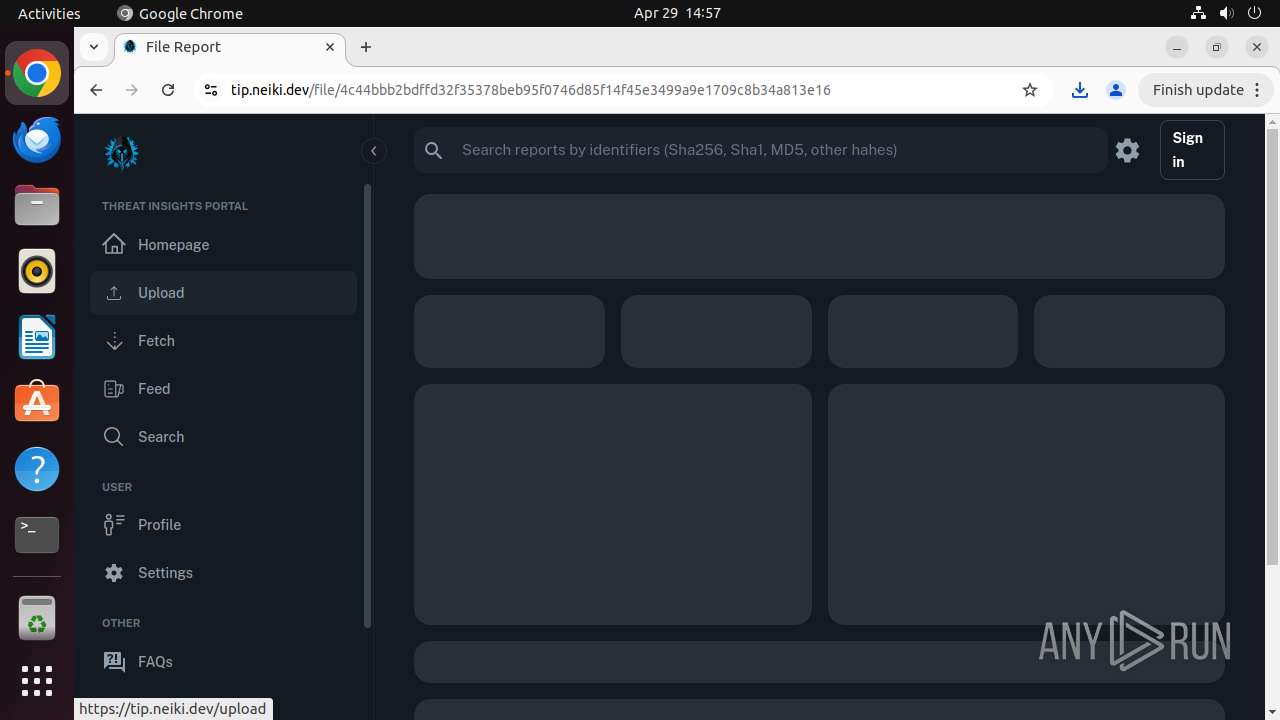Open Rhythmbox from the dock
Image resolution: width=1280 pixels, height=720 pixels.
tap(37, 272)
